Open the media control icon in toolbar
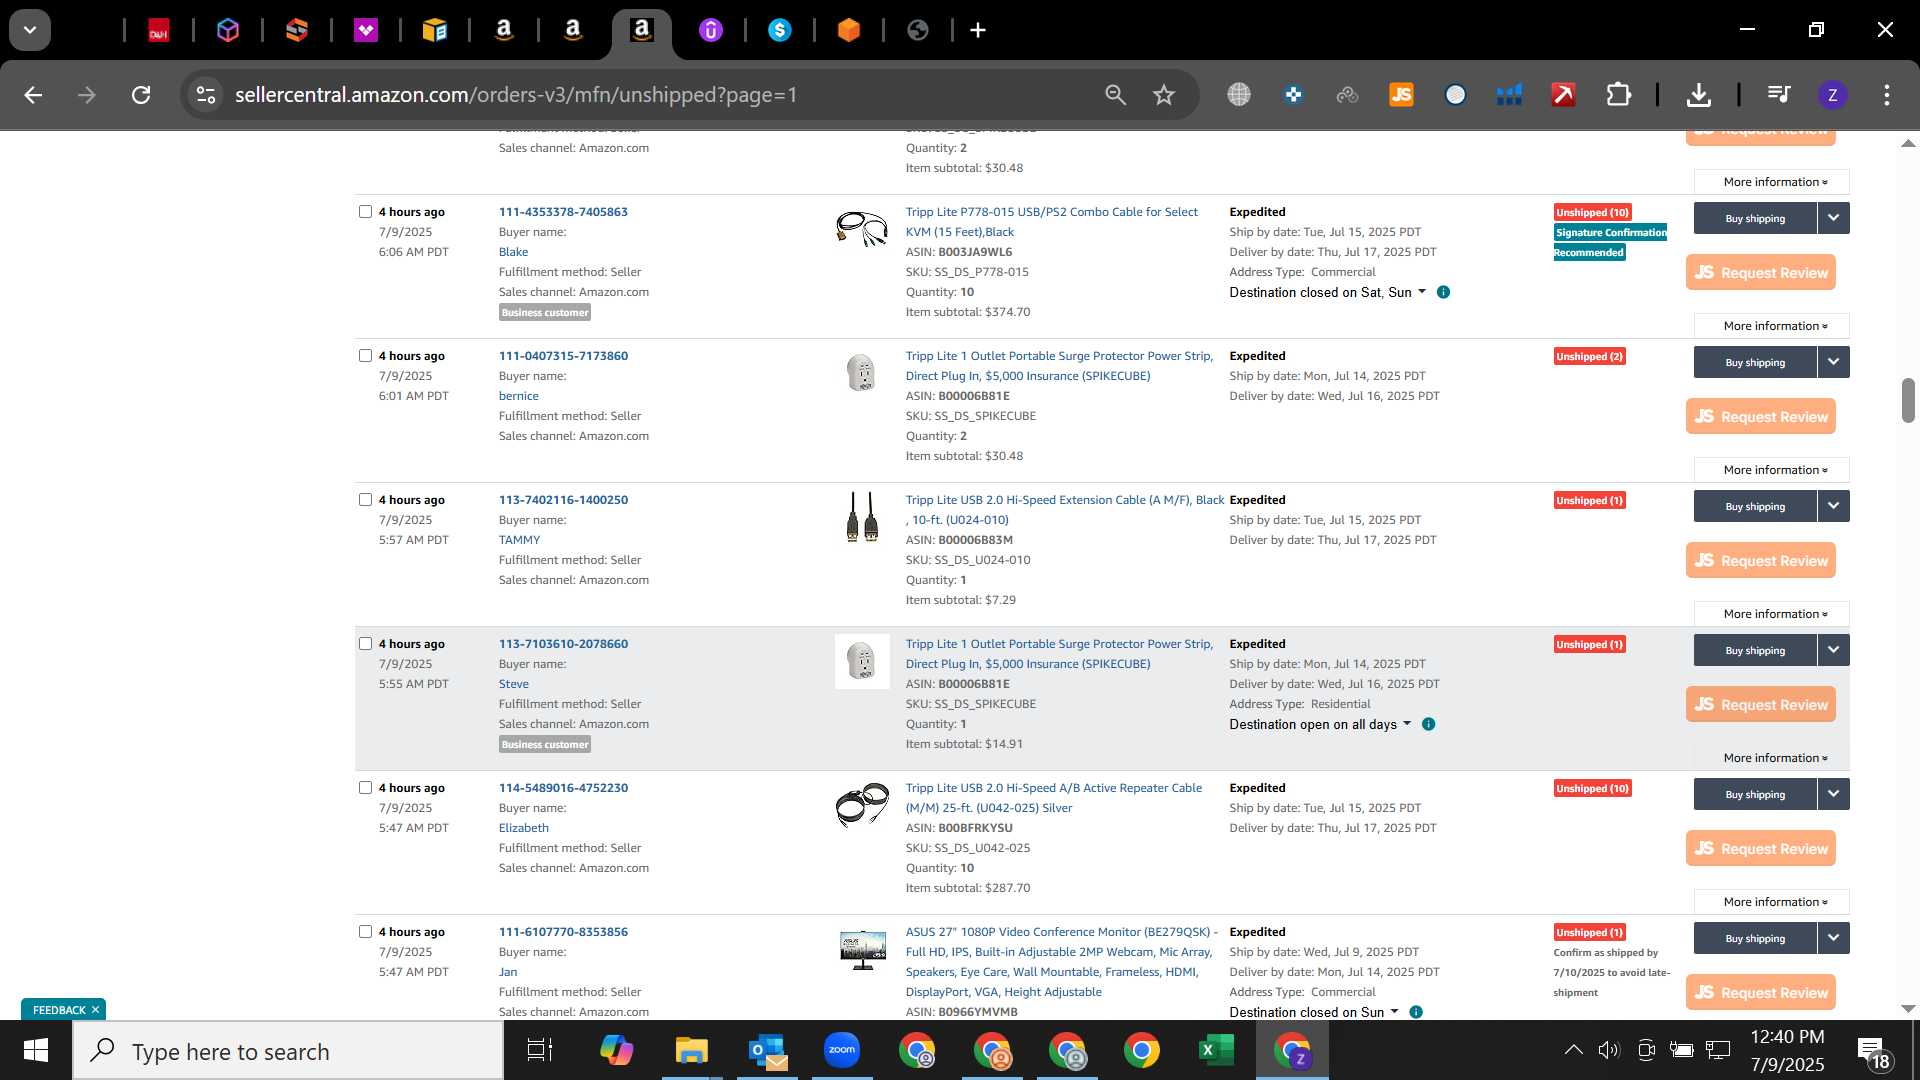This screenshot has height=1080, width=1920. [1779, 95]
